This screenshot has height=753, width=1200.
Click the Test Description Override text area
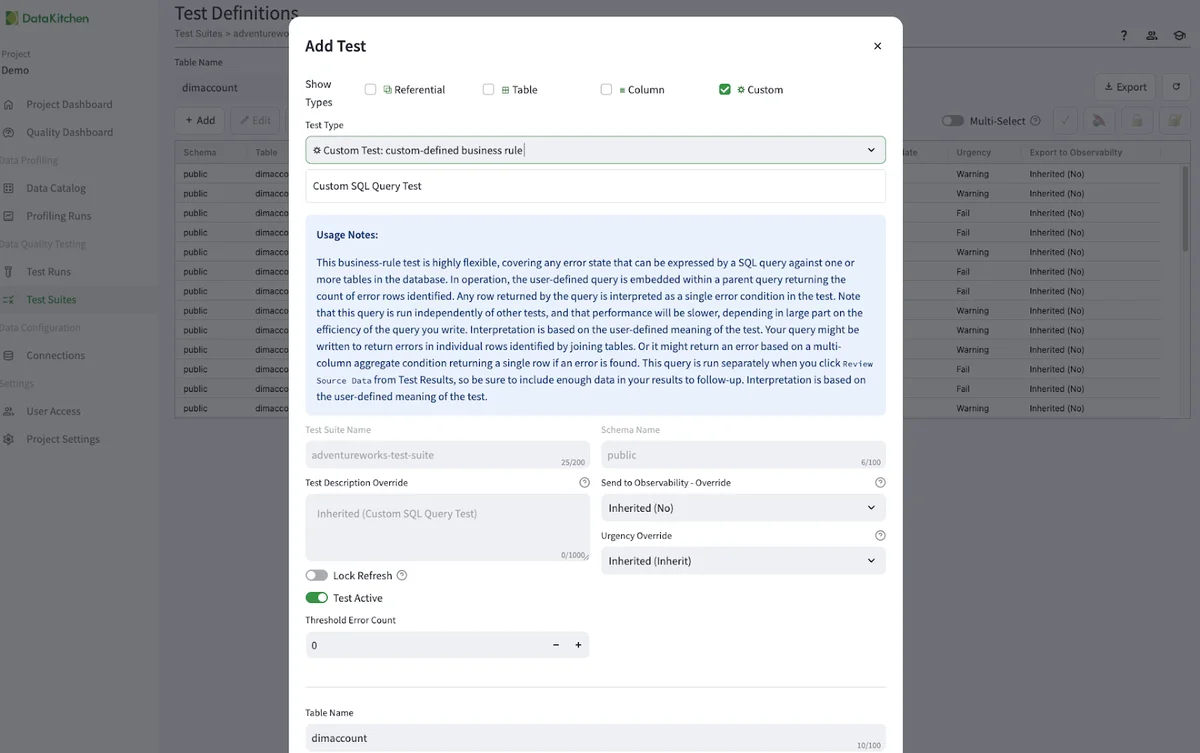pos(446,526)
